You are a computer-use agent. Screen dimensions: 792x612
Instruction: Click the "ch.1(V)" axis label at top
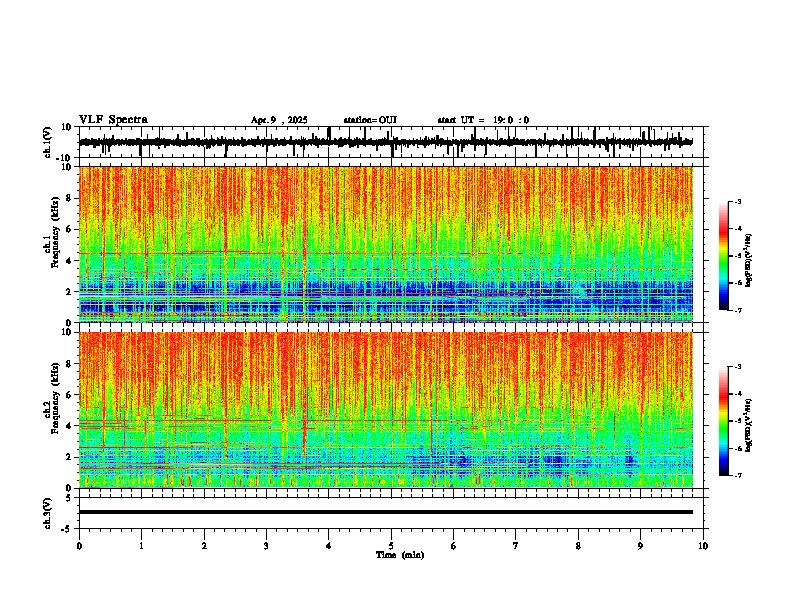pyautogui.click(x=48, y=142)
